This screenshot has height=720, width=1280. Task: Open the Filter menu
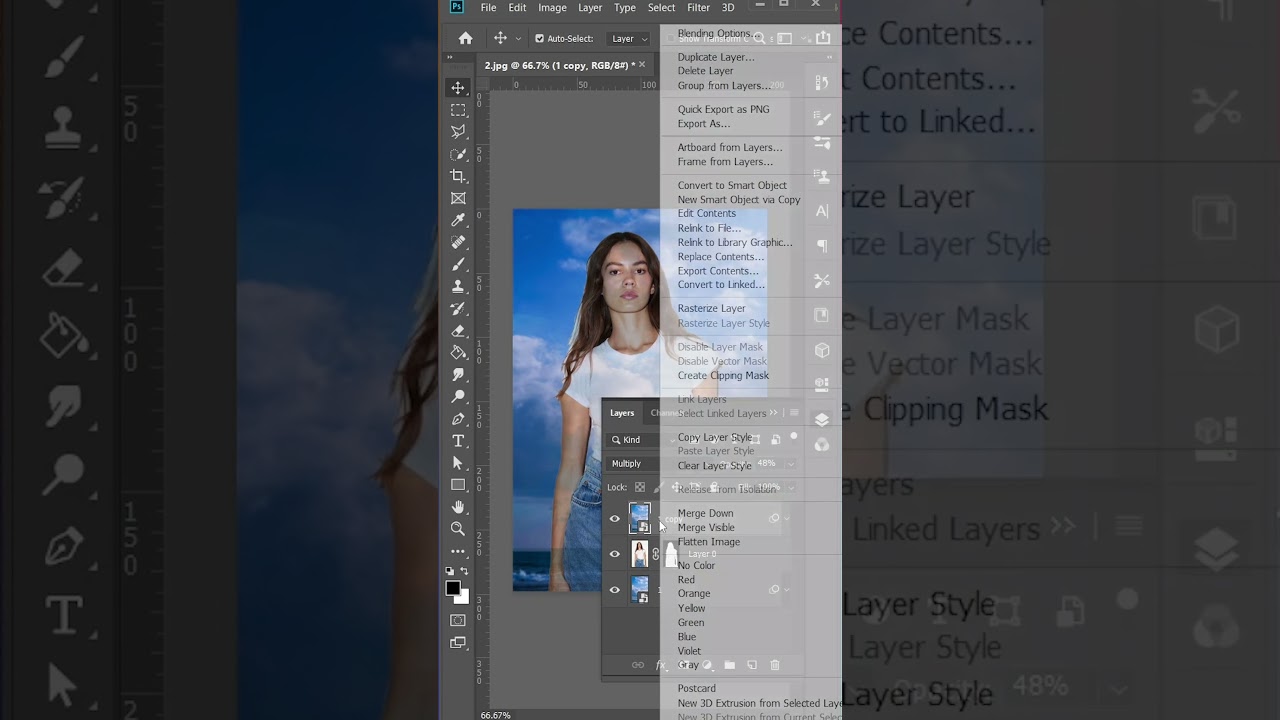coord(699,8)
